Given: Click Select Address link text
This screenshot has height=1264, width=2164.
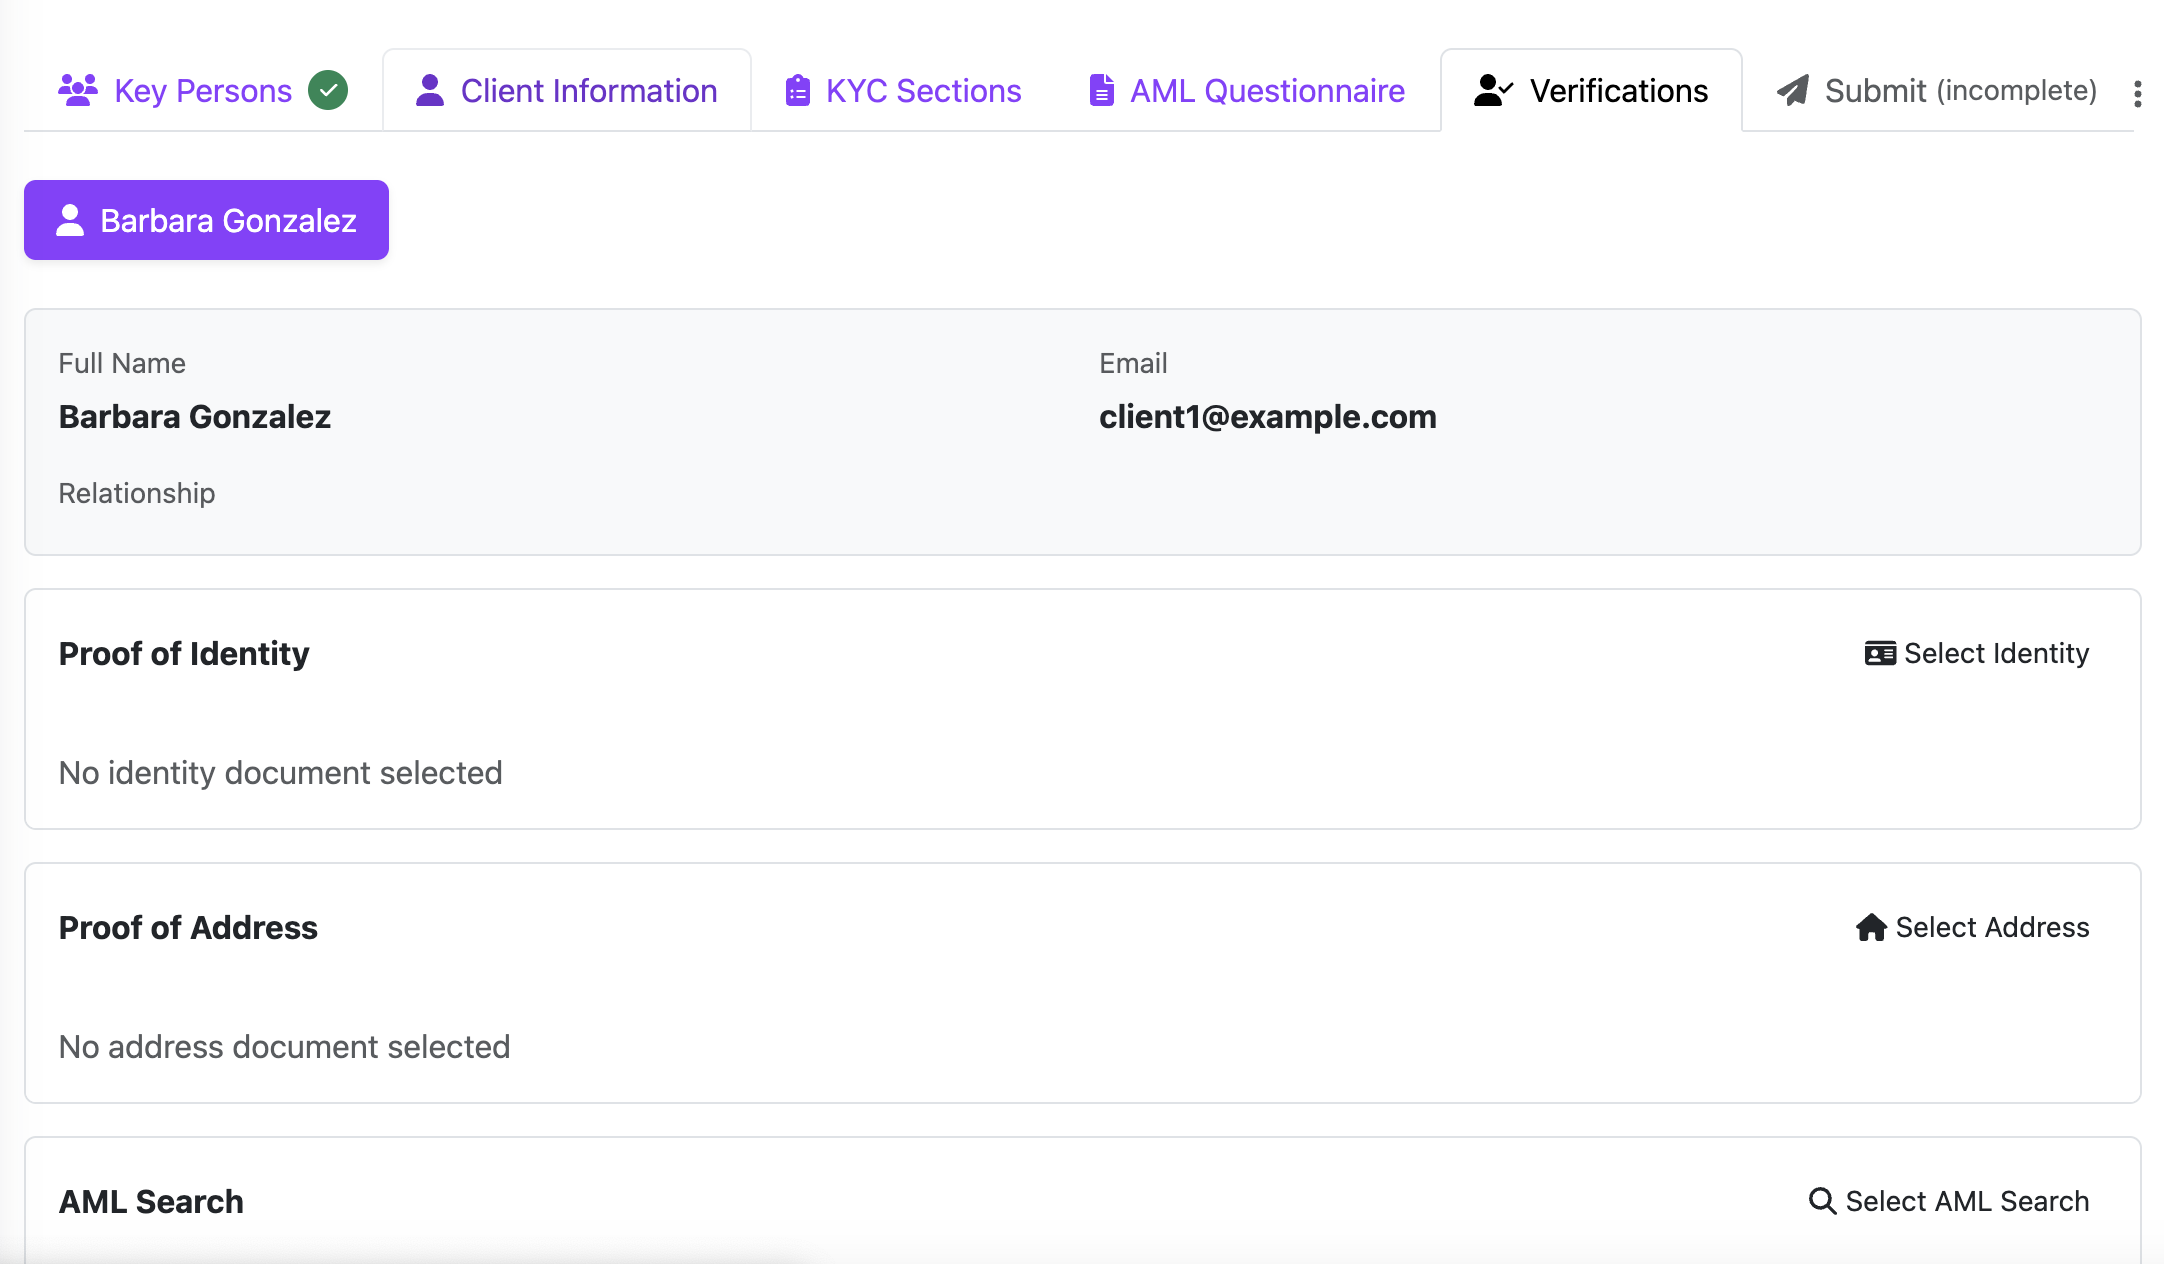Looking at the screenshot, I should 1992,927.
